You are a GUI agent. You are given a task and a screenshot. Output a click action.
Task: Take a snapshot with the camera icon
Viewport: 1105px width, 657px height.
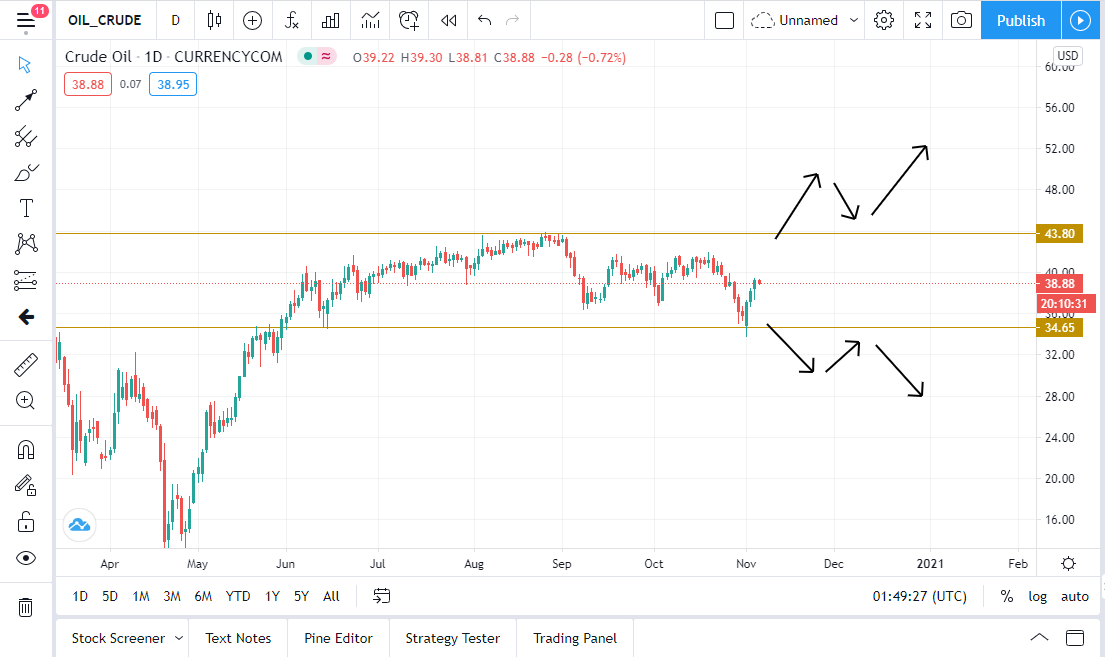point(961,20)
